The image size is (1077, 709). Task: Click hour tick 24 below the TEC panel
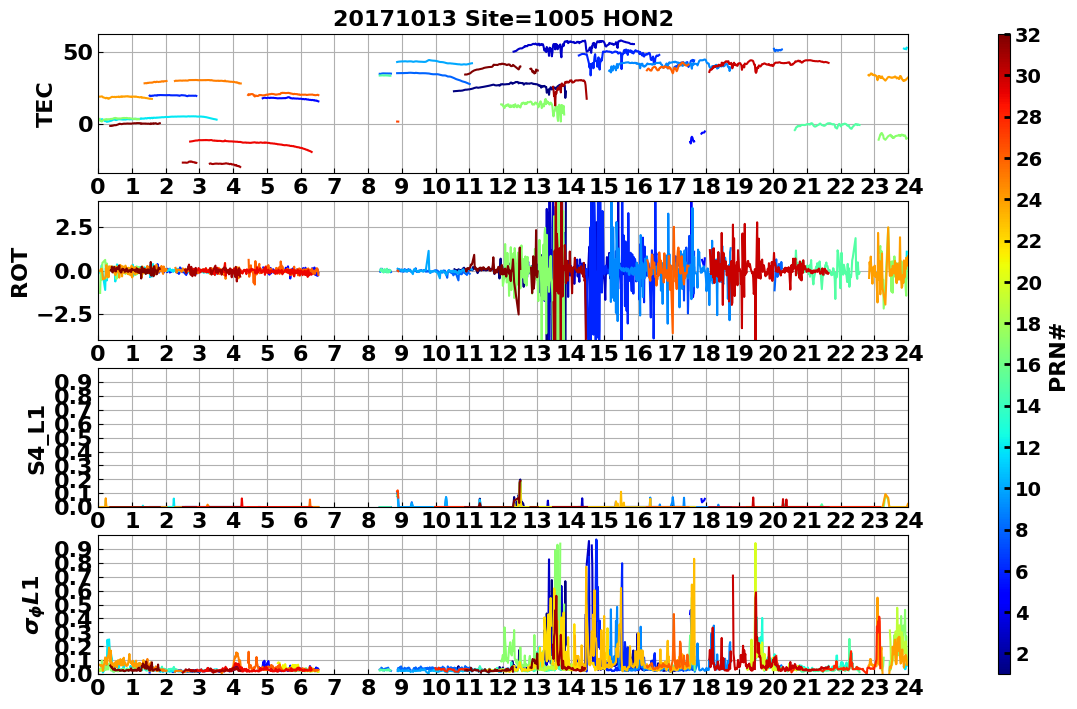tap(908, 186)
